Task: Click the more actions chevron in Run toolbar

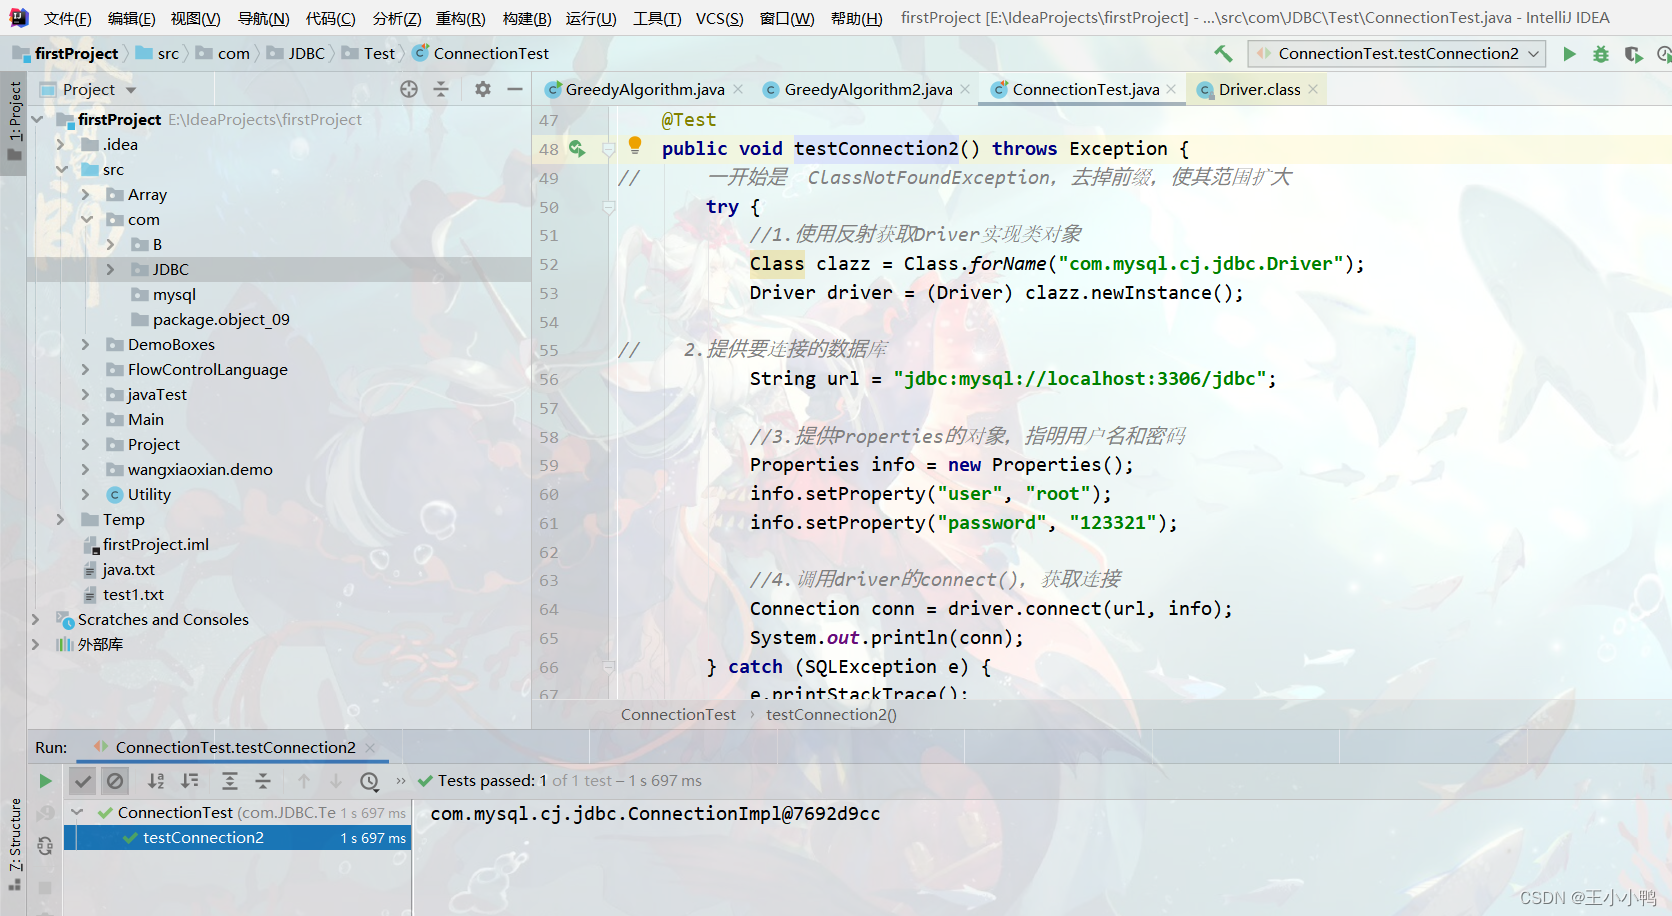Action: point(401,781)
